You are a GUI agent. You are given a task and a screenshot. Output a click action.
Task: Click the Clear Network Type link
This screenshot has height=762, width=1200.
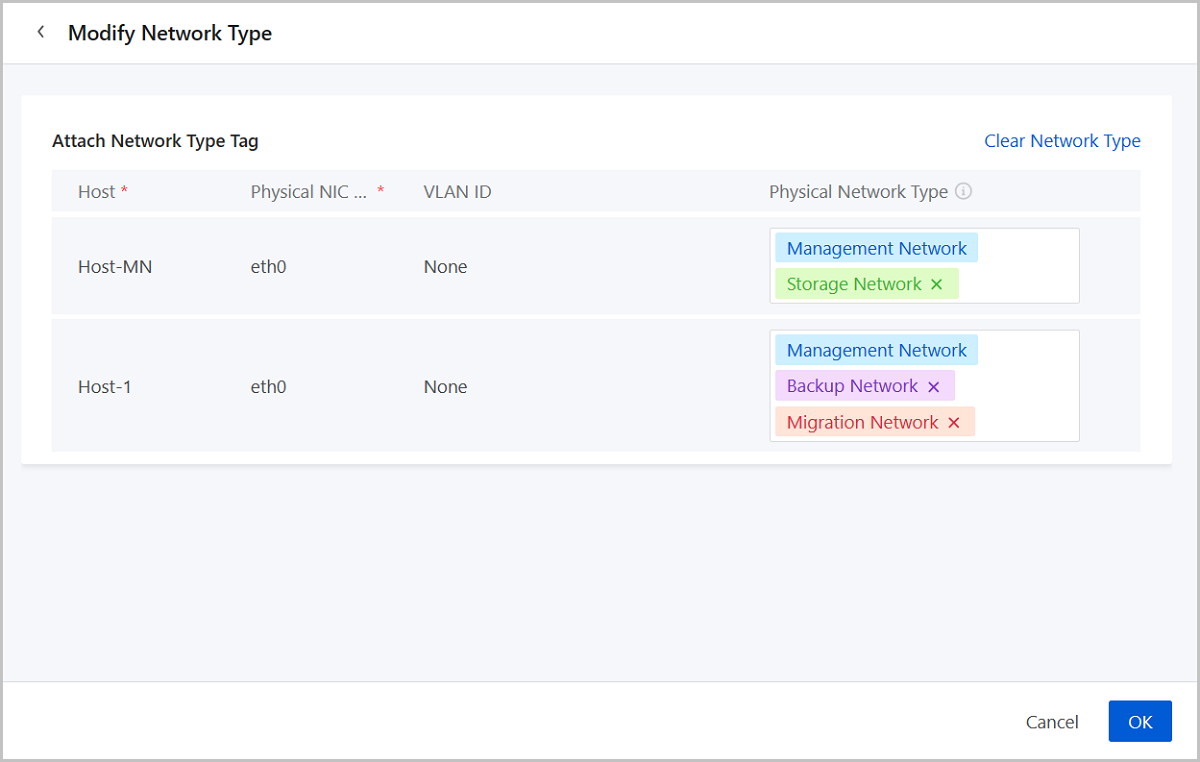tap(1062, 141)
